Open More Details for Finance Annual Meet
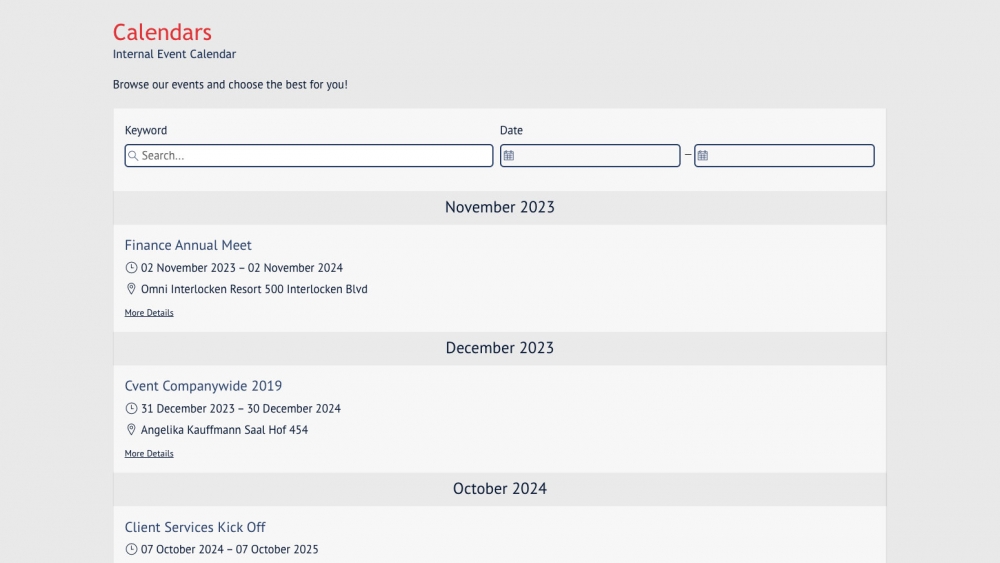 (x=149, y=313)
